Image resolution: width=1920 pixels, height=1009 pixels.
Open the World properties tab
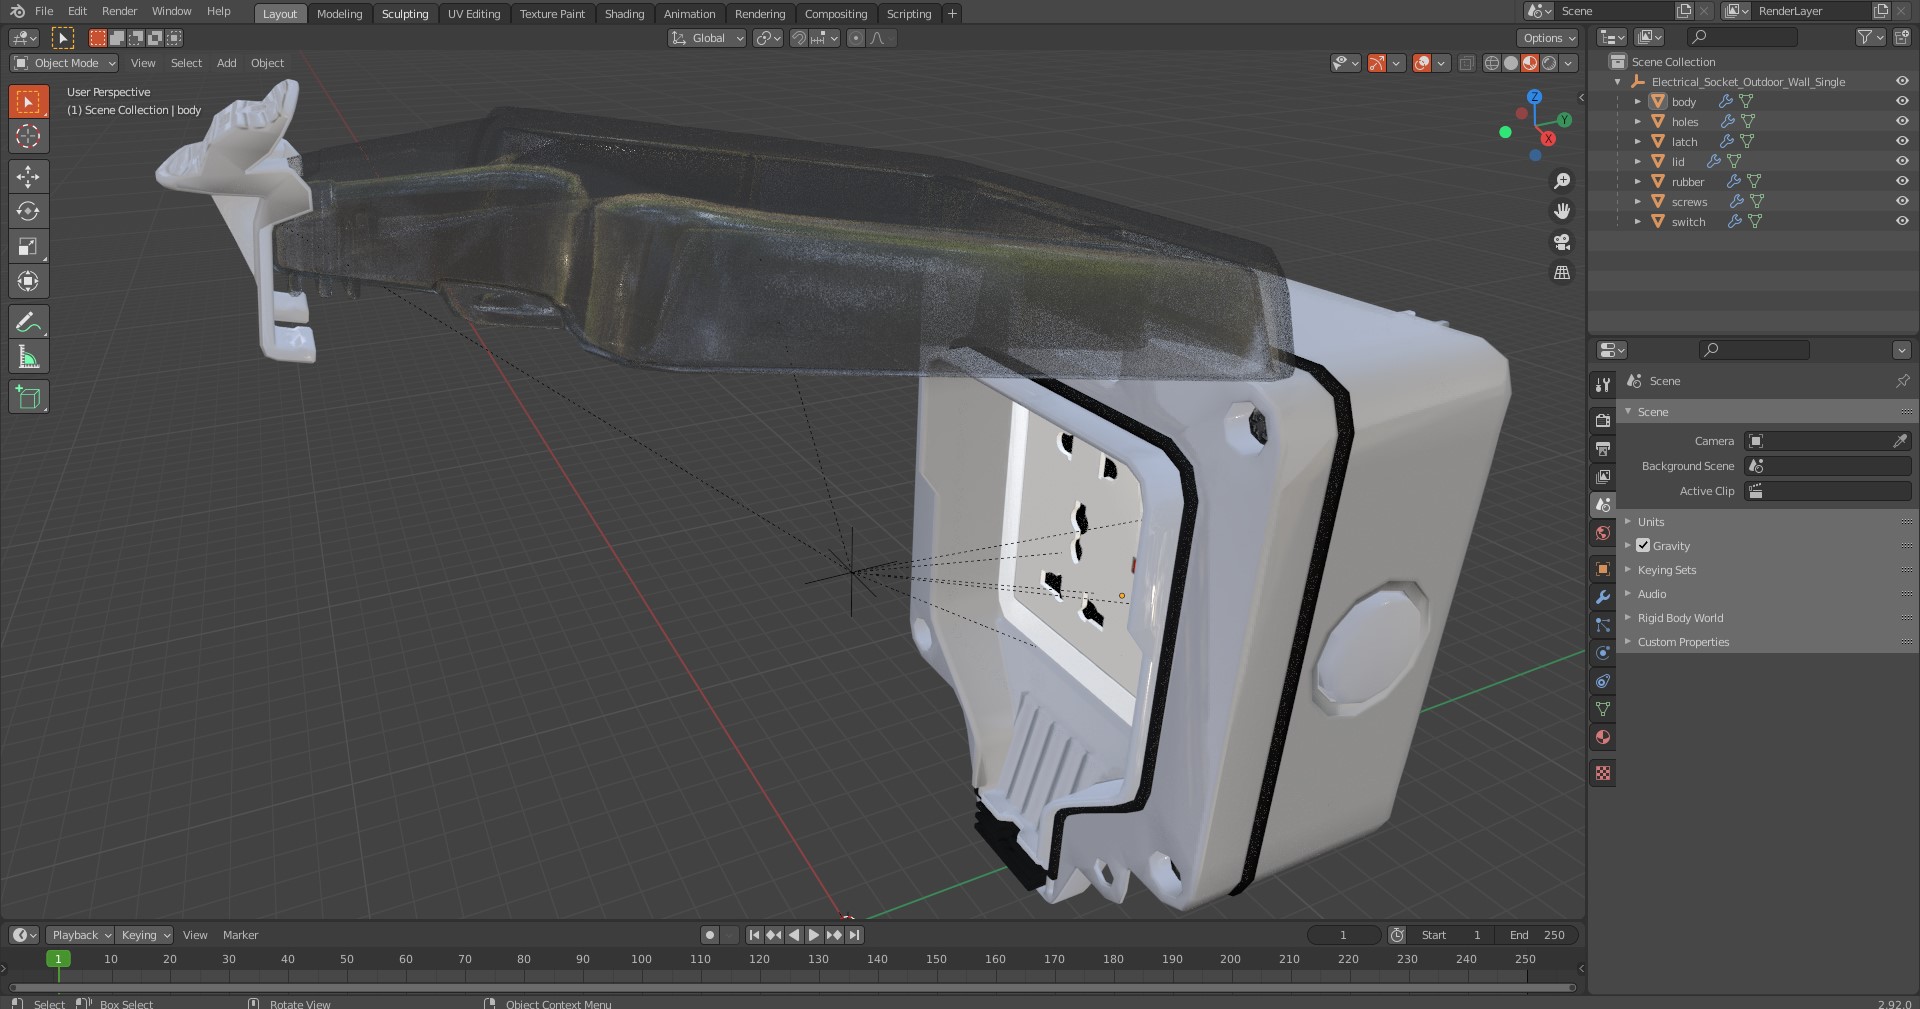pyautogui.click(x=1603, y=533)
